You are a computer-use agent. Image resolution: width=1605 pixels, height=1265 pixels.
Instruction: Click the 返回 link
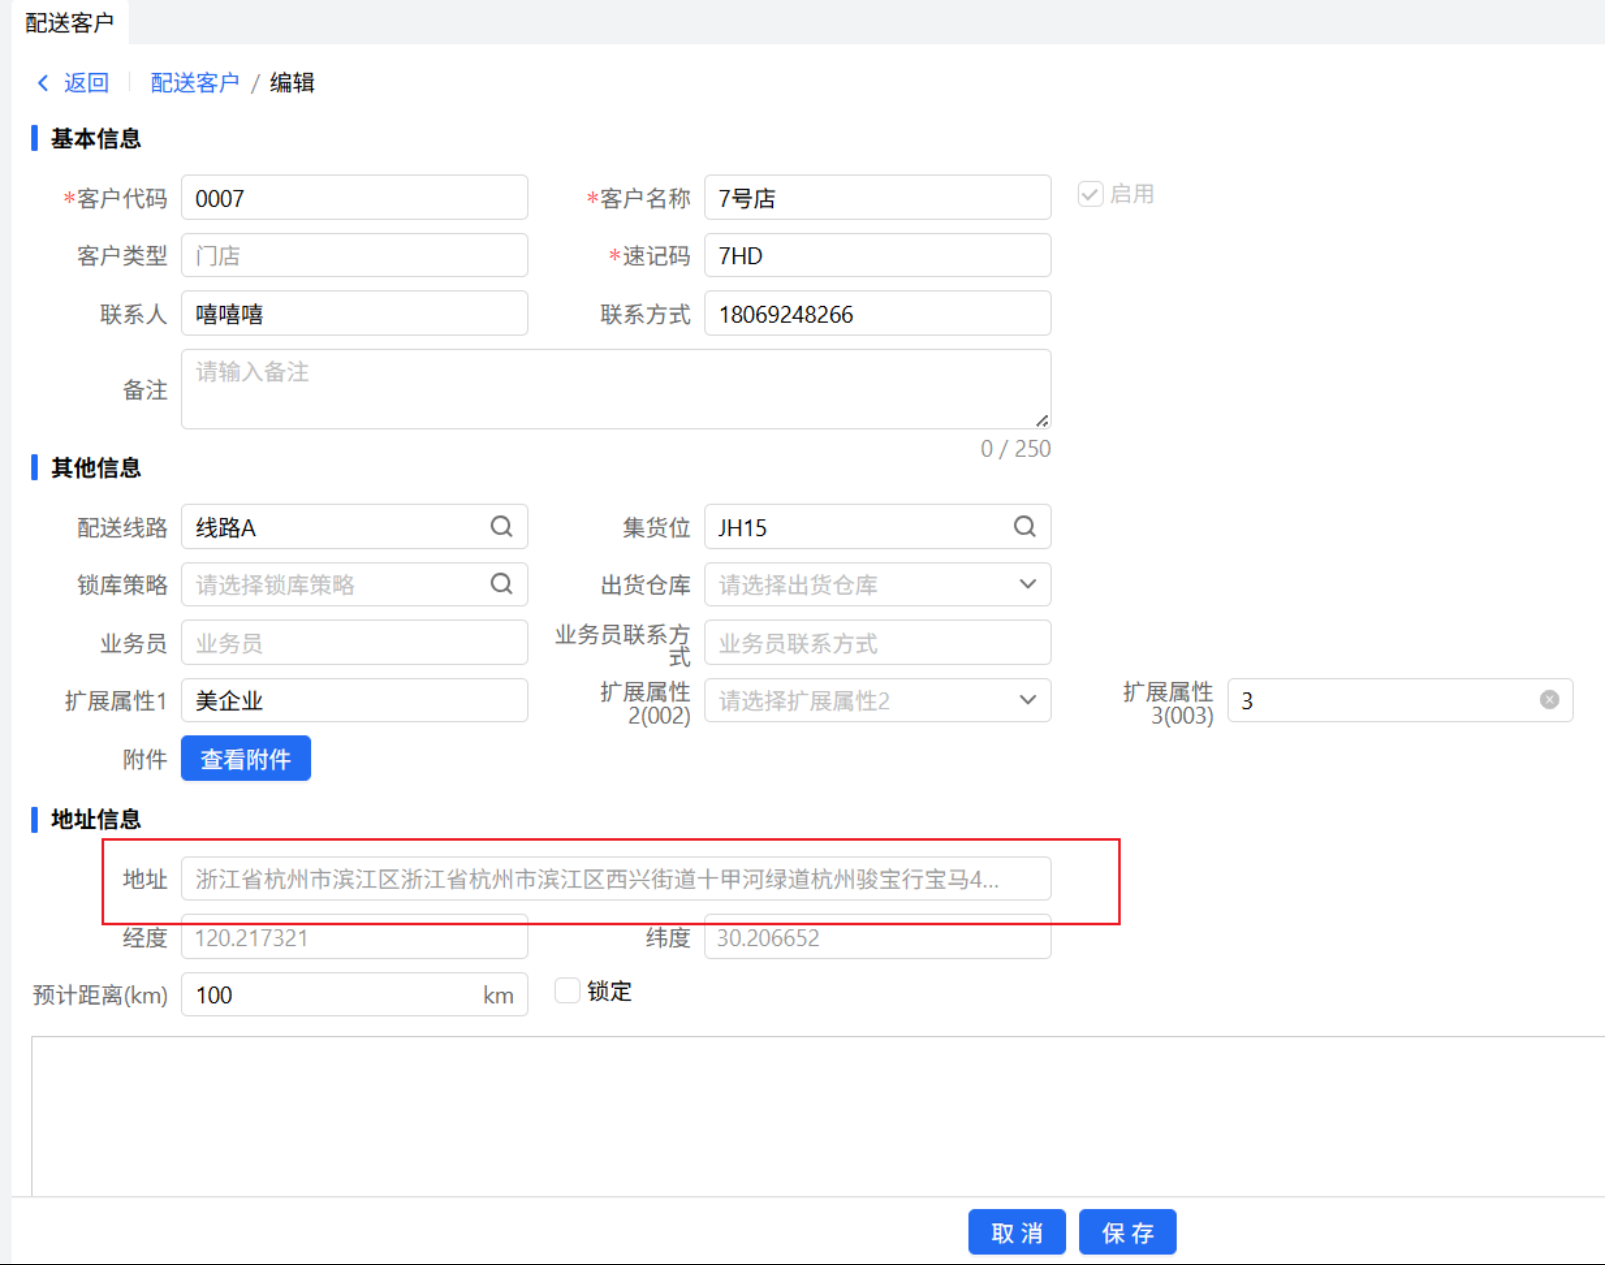pos(87,83)
